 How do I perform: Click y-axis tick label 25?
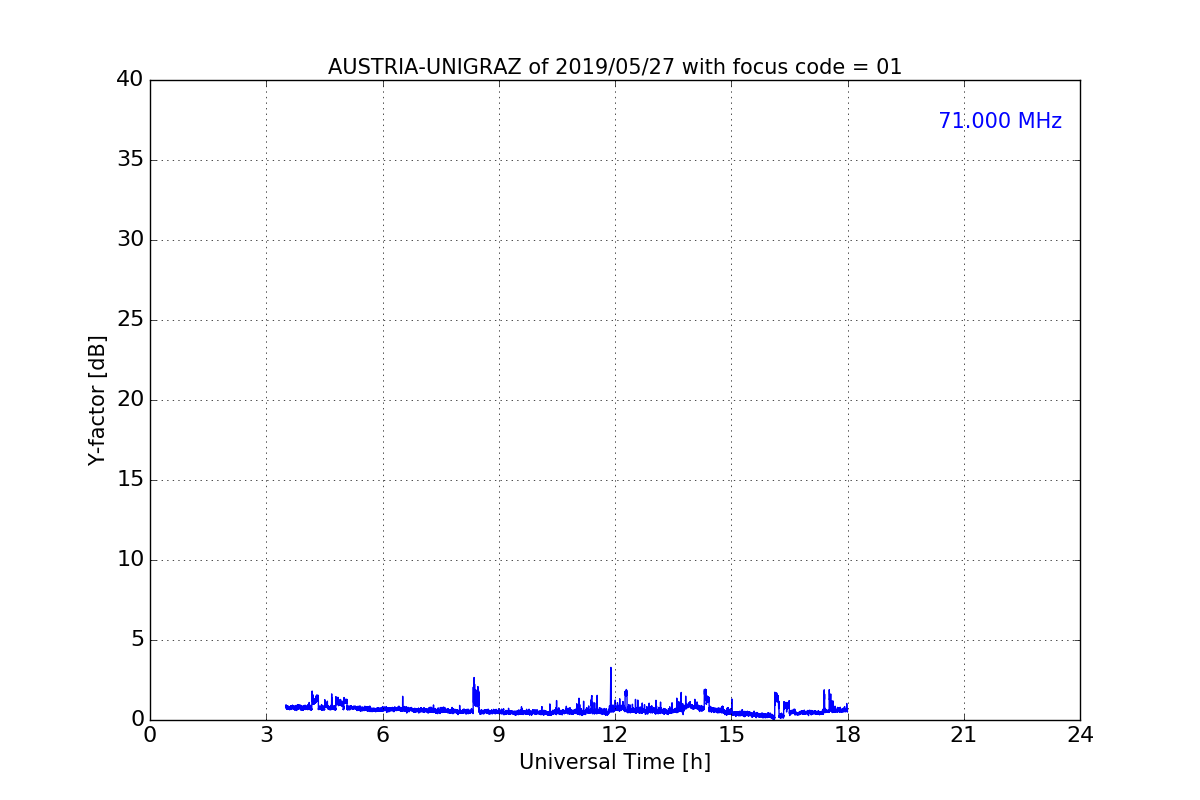point(130,320)
